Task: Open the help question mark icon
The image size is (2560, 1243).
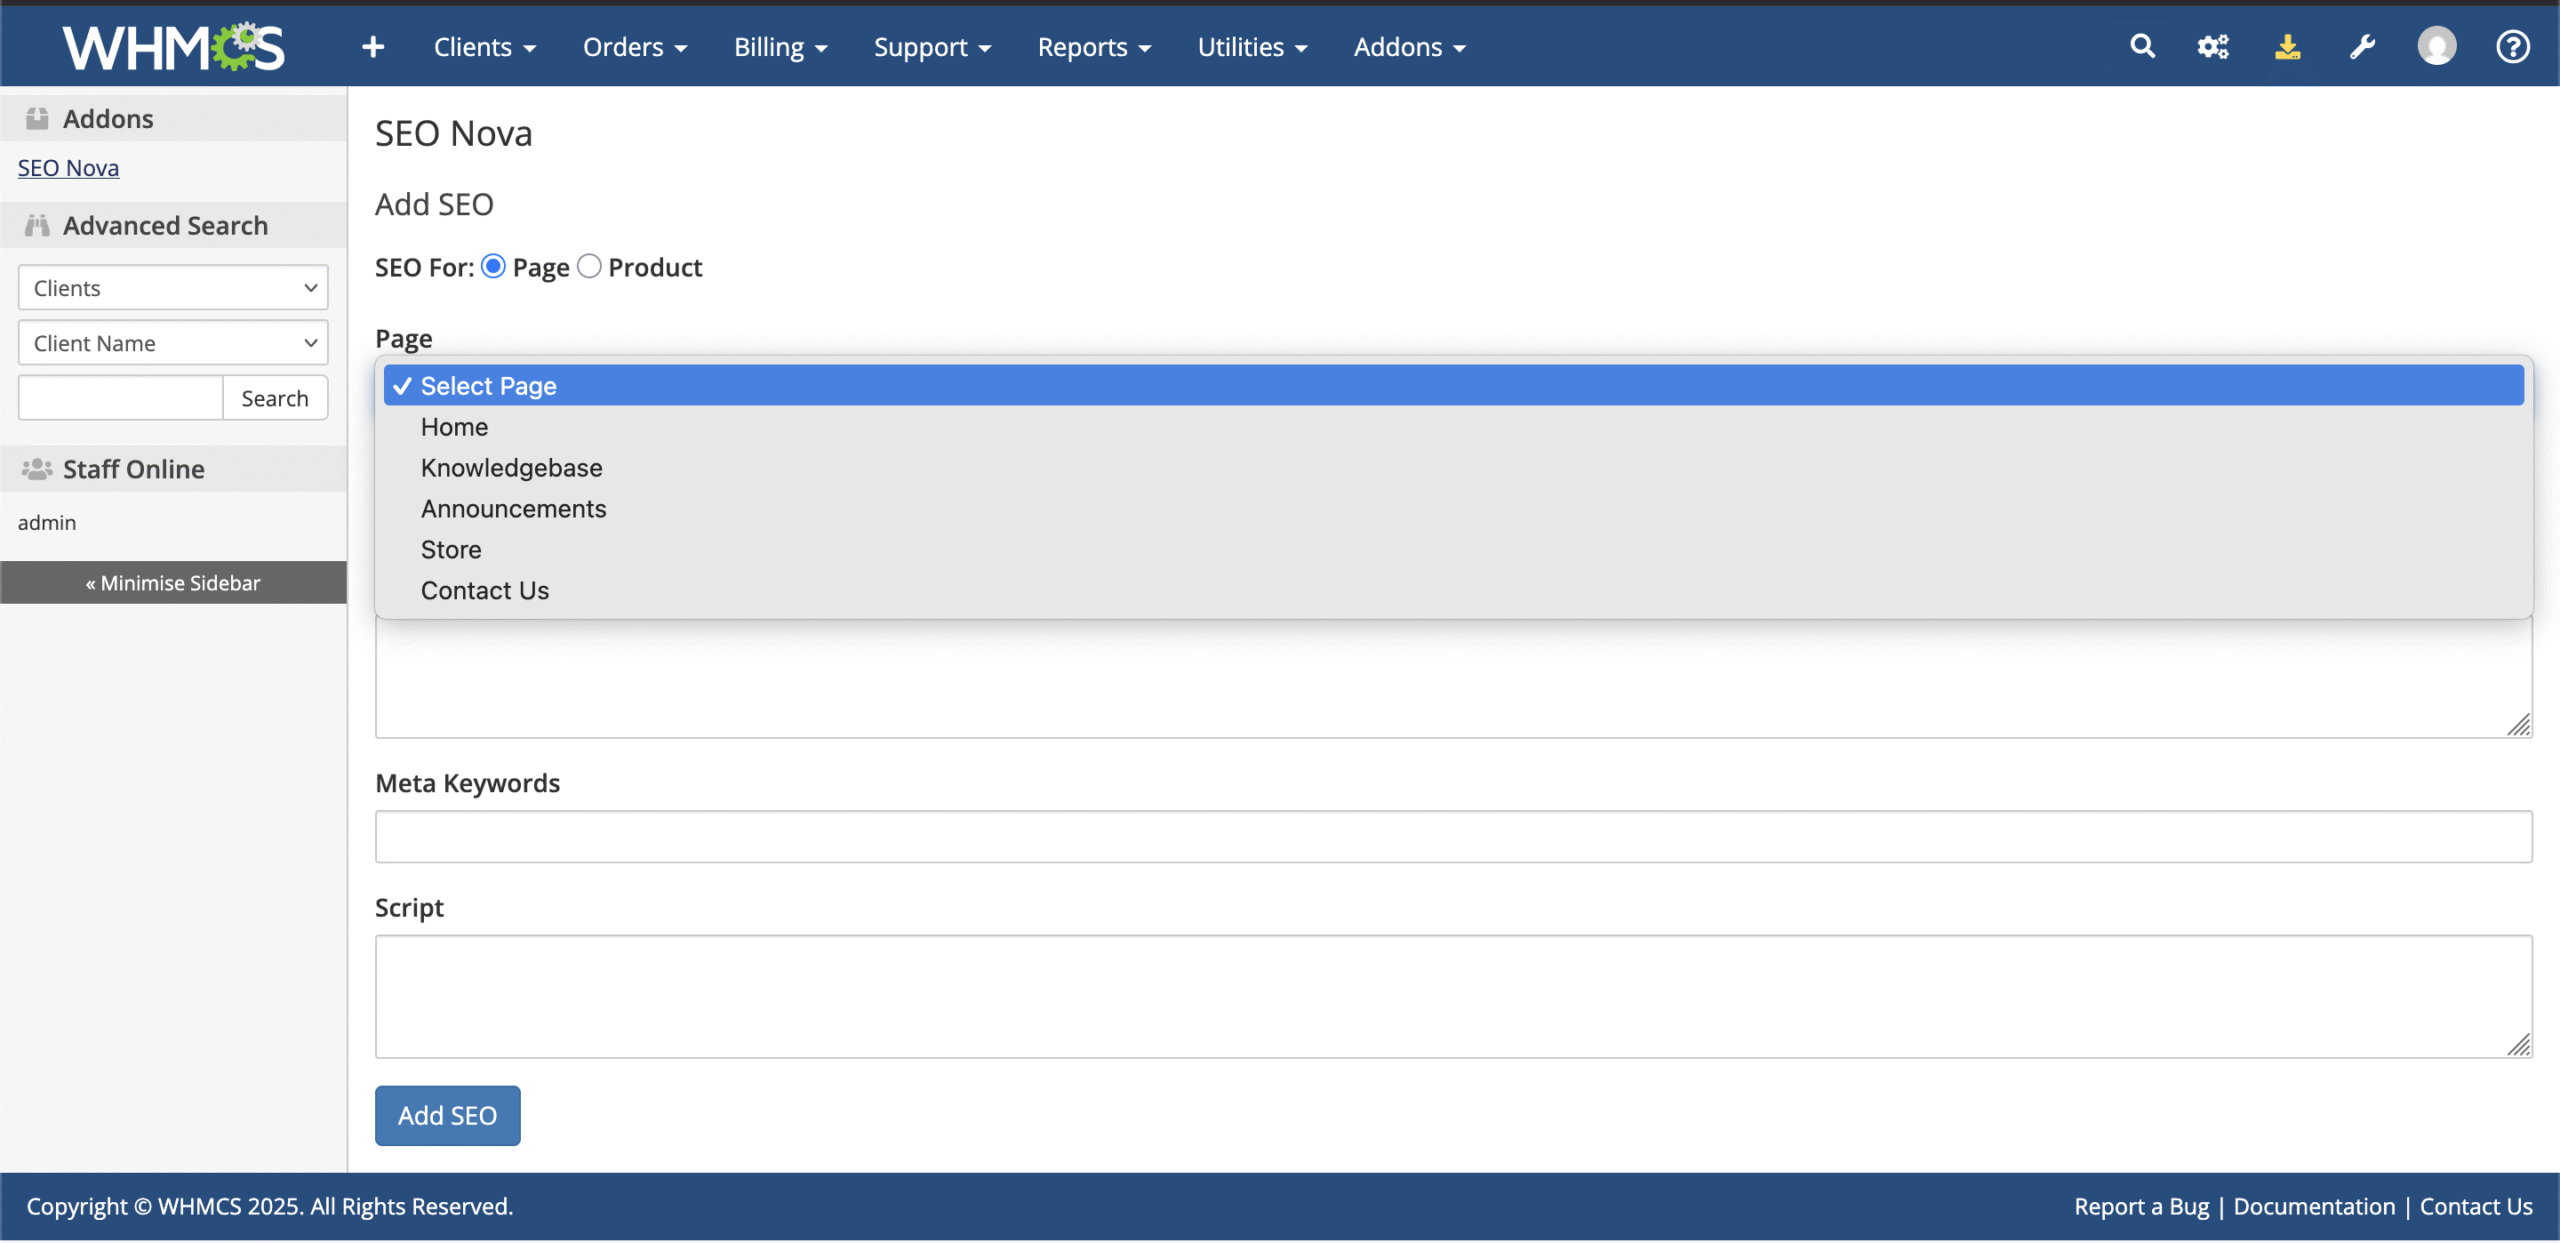Action: click(2512, 47)
